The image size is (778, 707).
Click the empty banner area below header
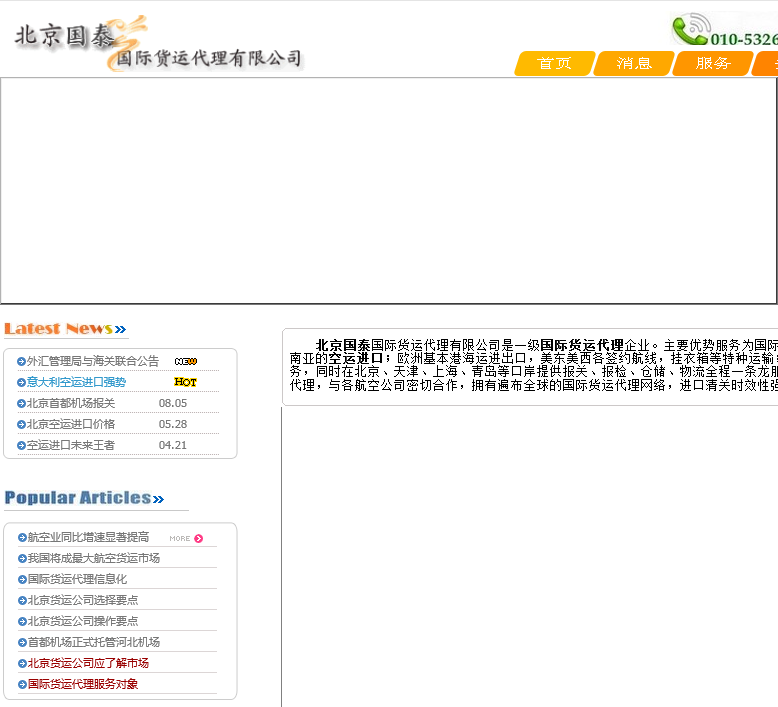389,191
